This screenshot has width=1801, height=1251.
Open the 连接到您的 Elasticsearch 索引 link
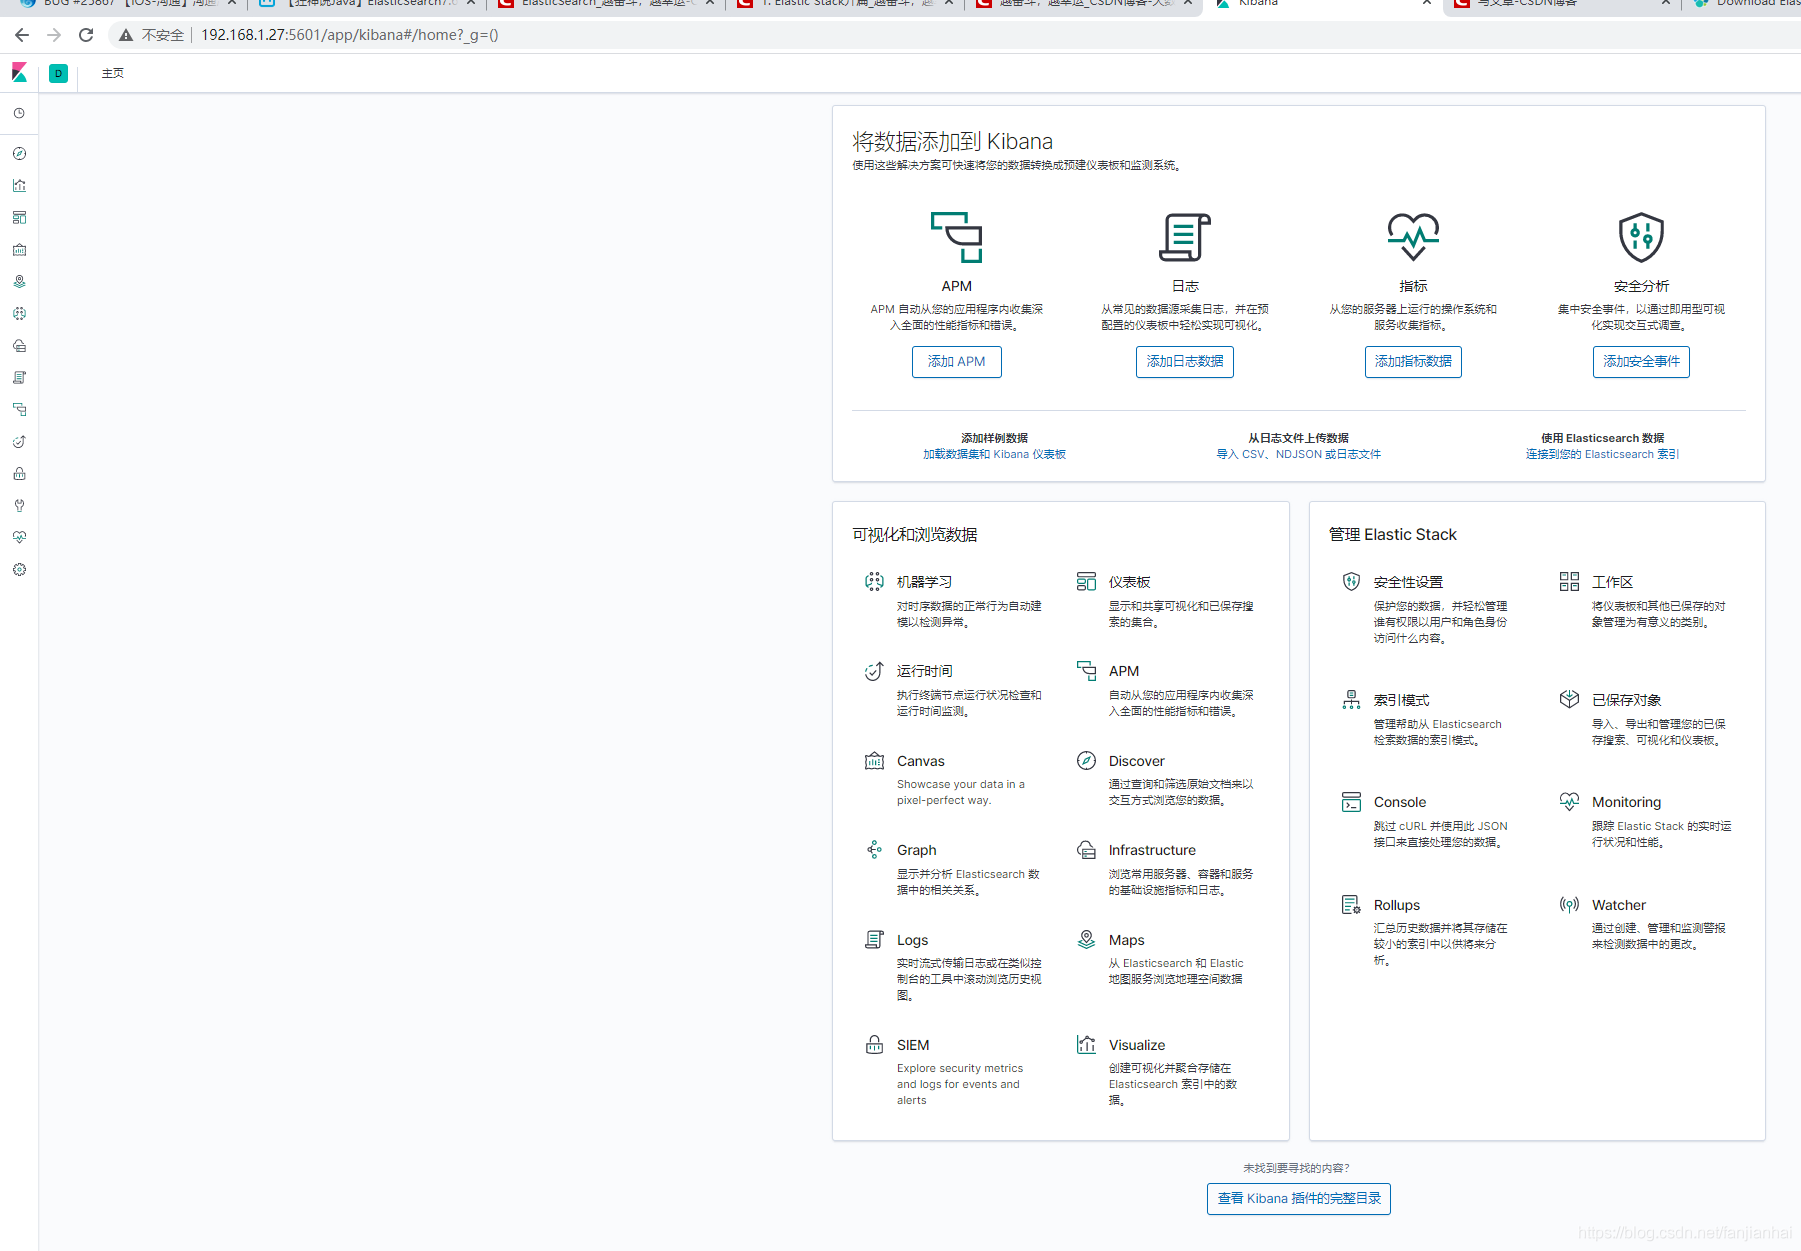(x=1602, y=454)
